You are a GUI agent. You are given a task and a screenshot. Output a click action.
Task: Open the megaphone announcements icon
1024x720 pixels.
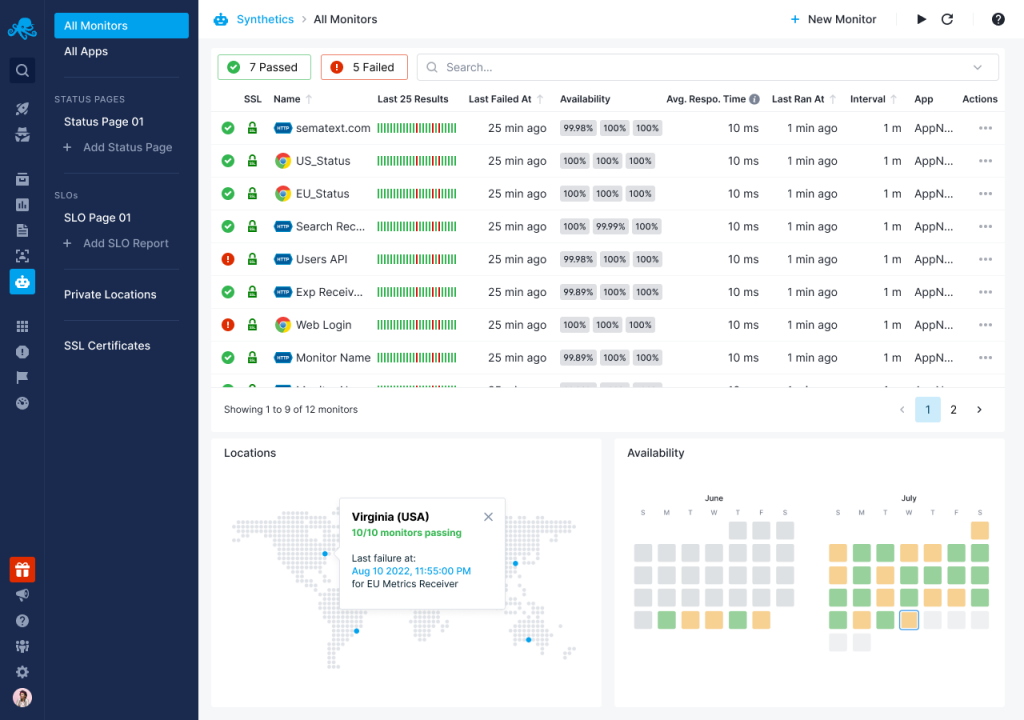(x=22, y=595)
